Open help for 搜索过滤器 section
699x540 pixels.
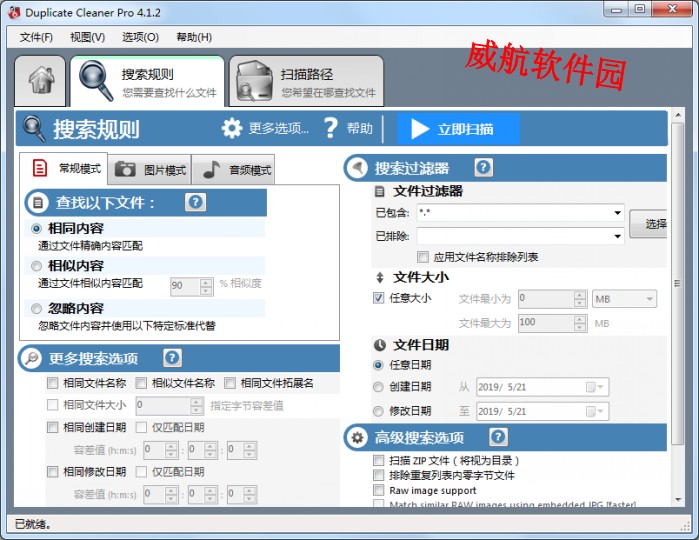(x=484, y=168)
